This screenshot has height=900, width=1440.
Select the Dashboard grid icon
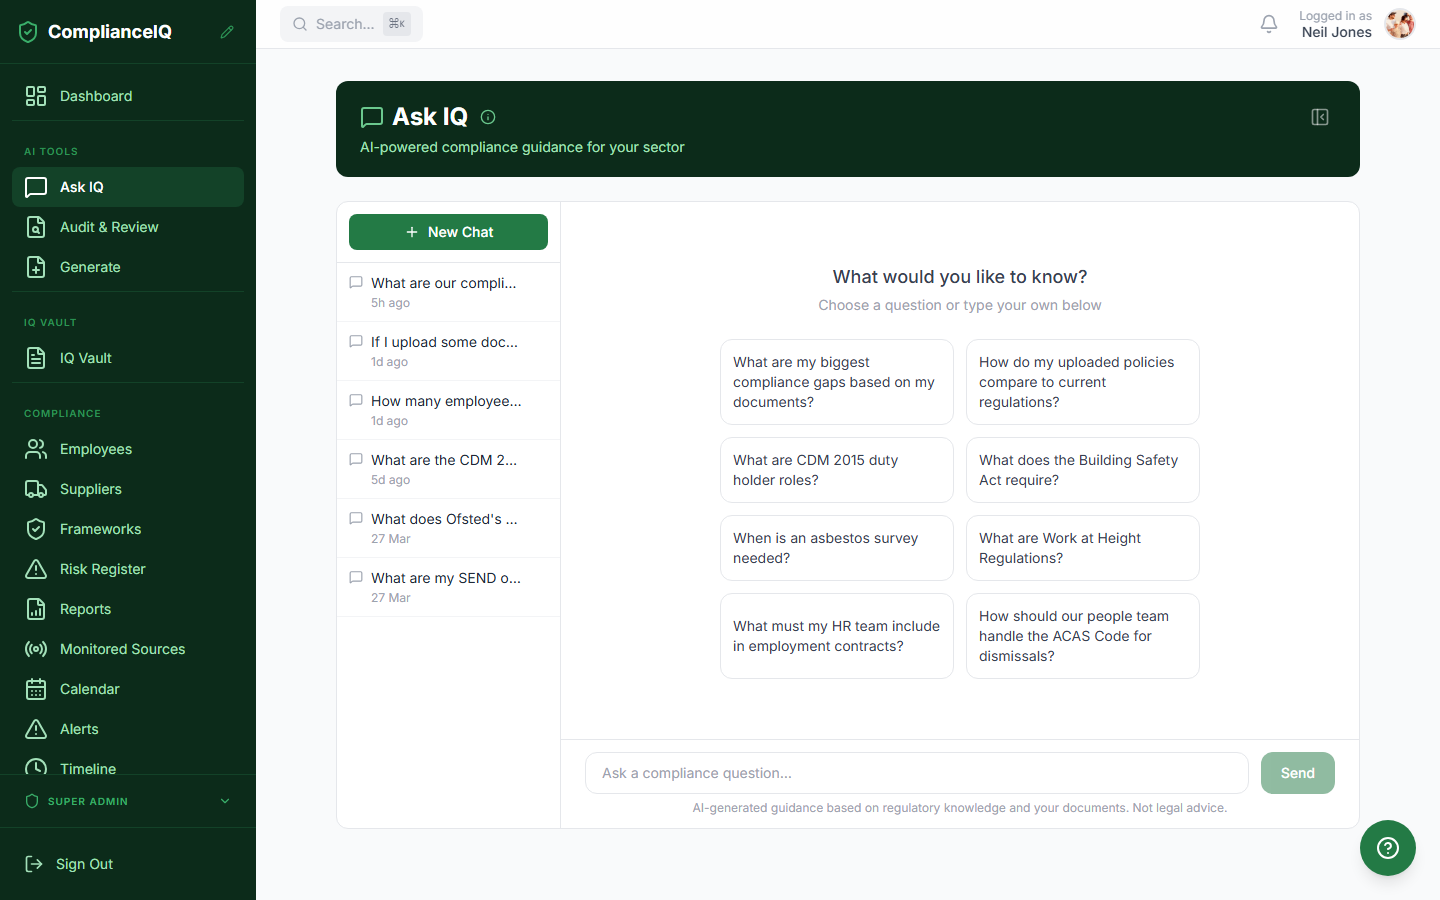point(36,96)
